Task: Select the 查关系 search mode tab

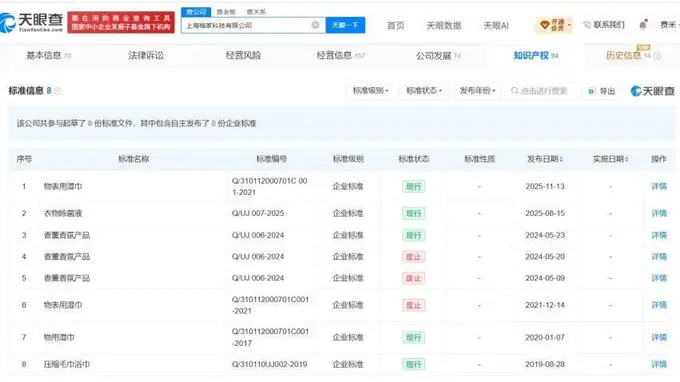Action: (x=256, y=12)
